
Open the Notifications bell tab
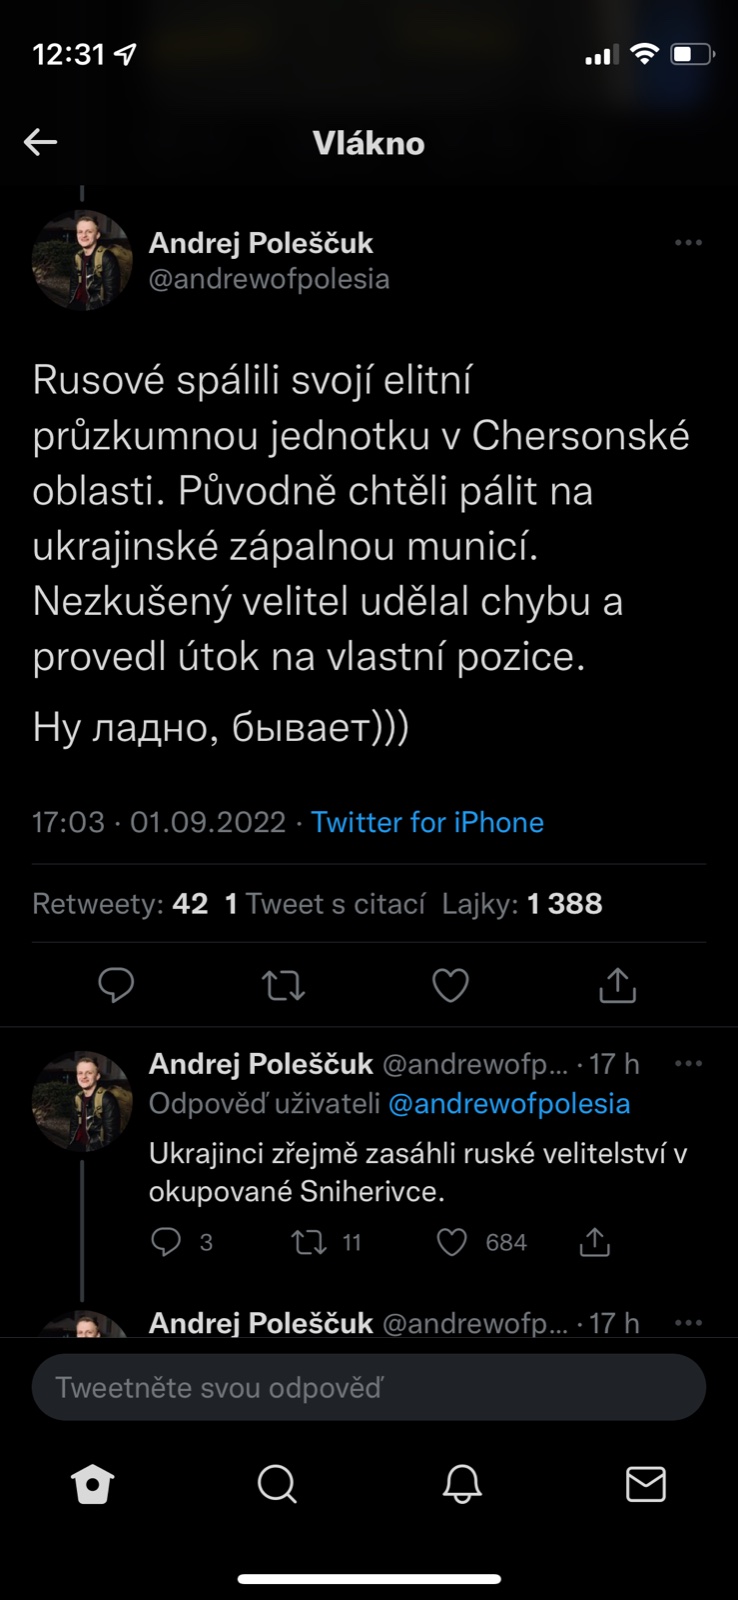(x=461, y=1485)
